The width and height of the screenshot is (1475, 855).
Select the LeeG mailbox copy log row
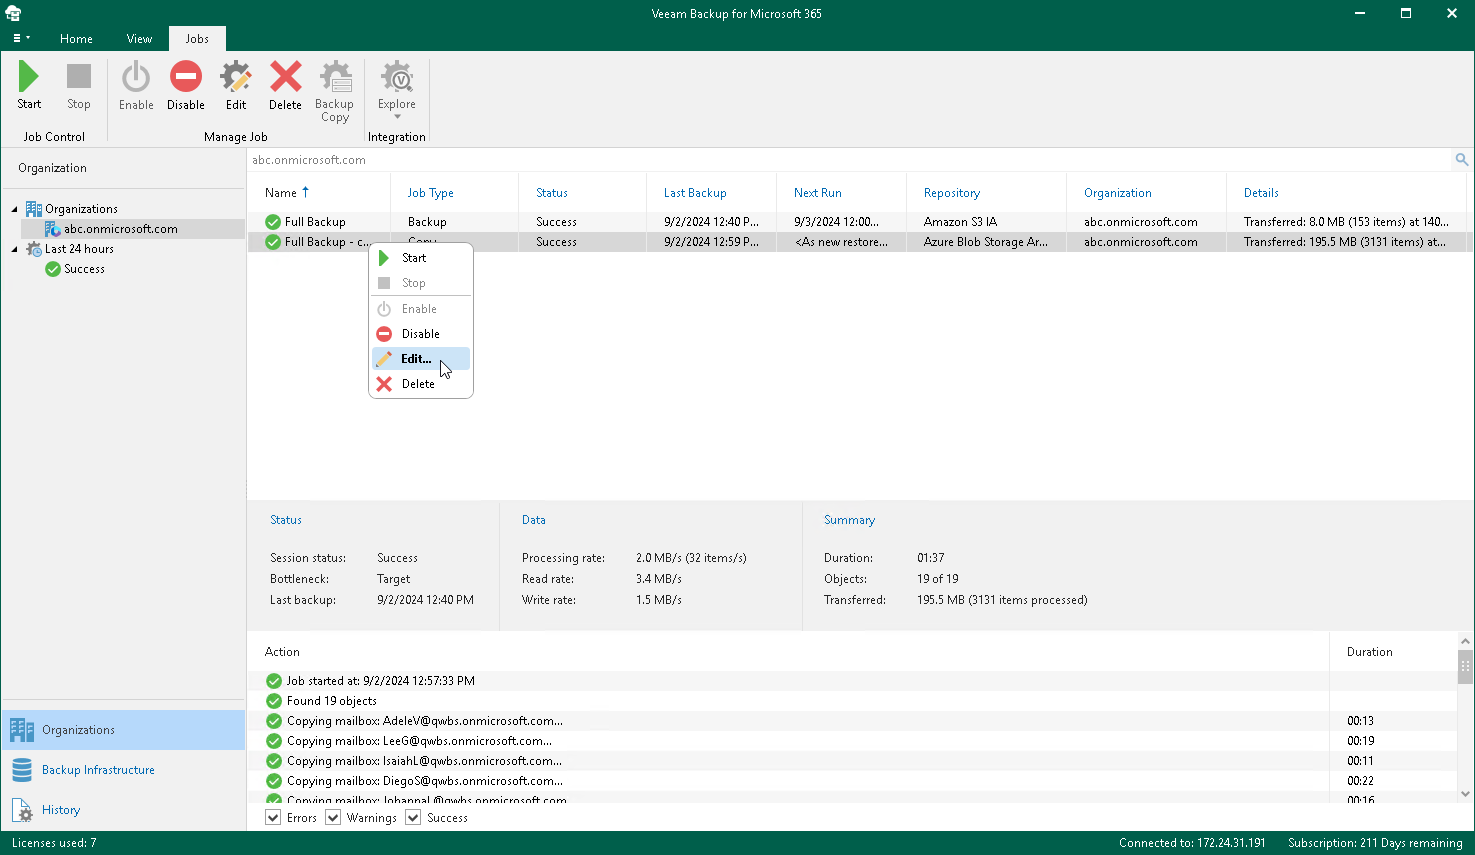[853, 741]
